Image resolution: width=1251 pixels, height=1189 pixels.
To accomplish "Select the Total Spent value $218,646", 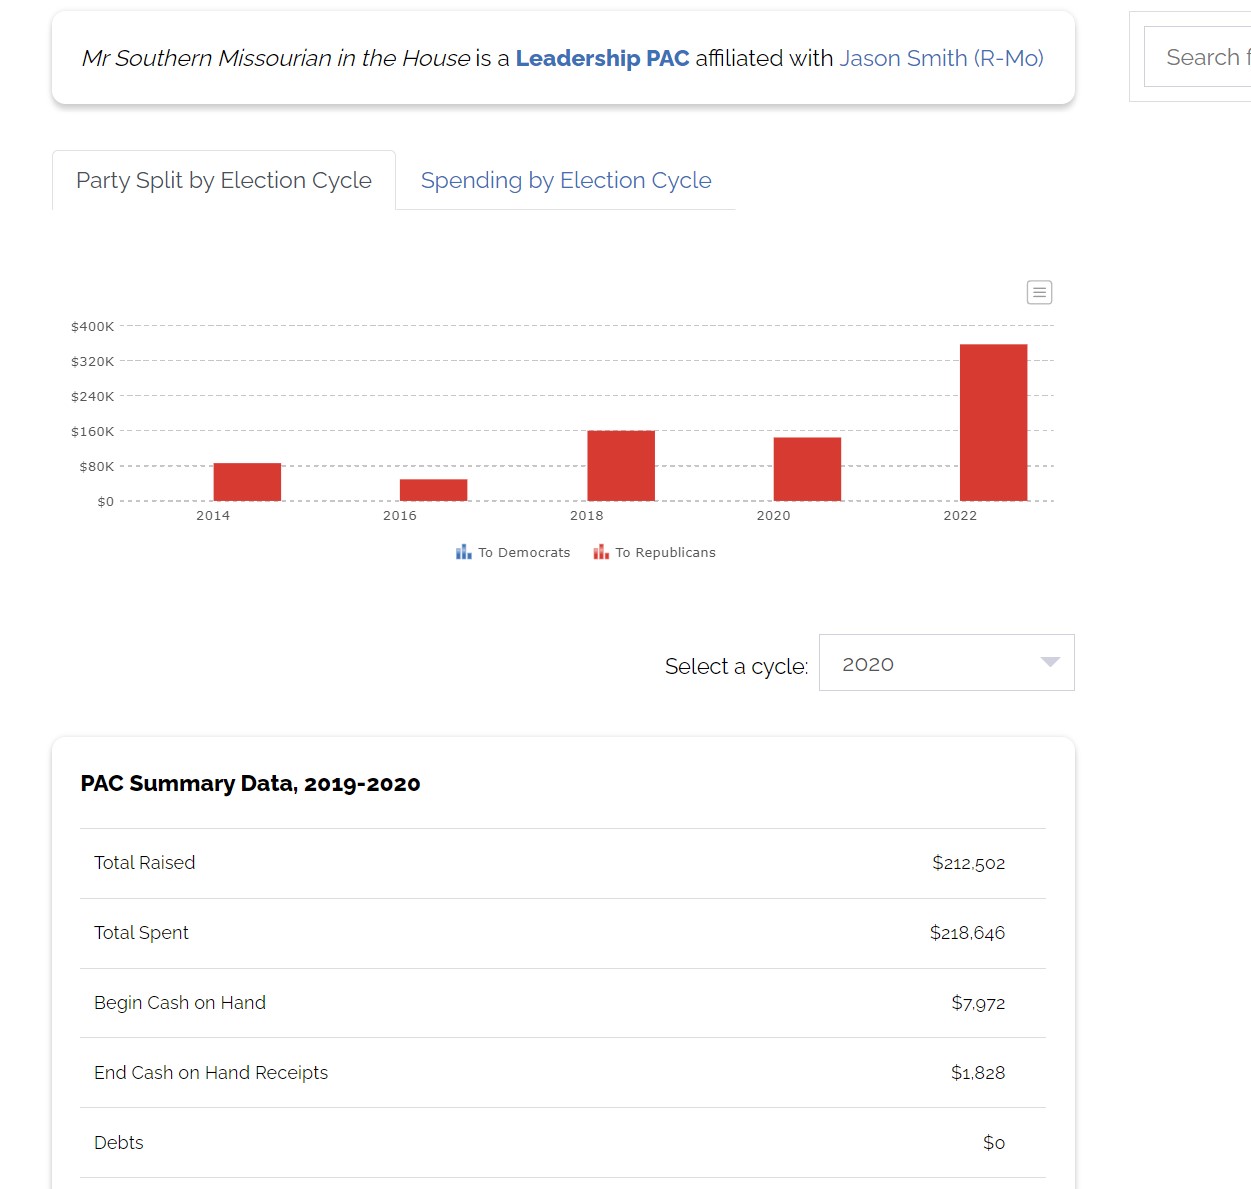I will (967, 933).
